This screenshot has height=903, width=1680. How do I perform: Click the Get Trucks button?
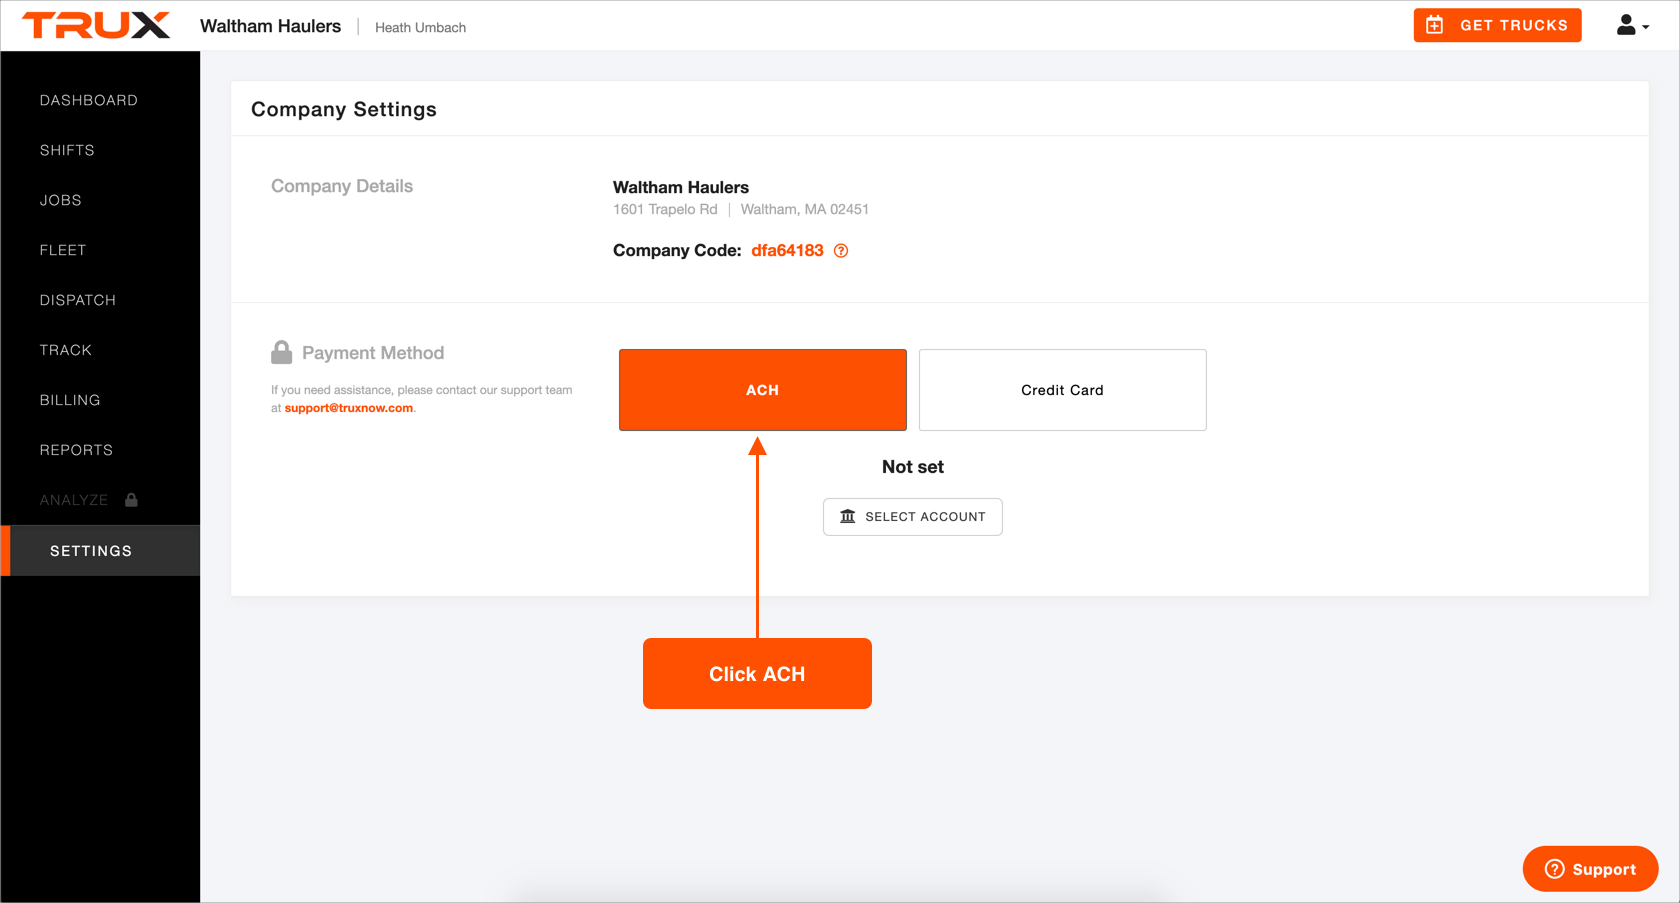[x=1497, y=25]
